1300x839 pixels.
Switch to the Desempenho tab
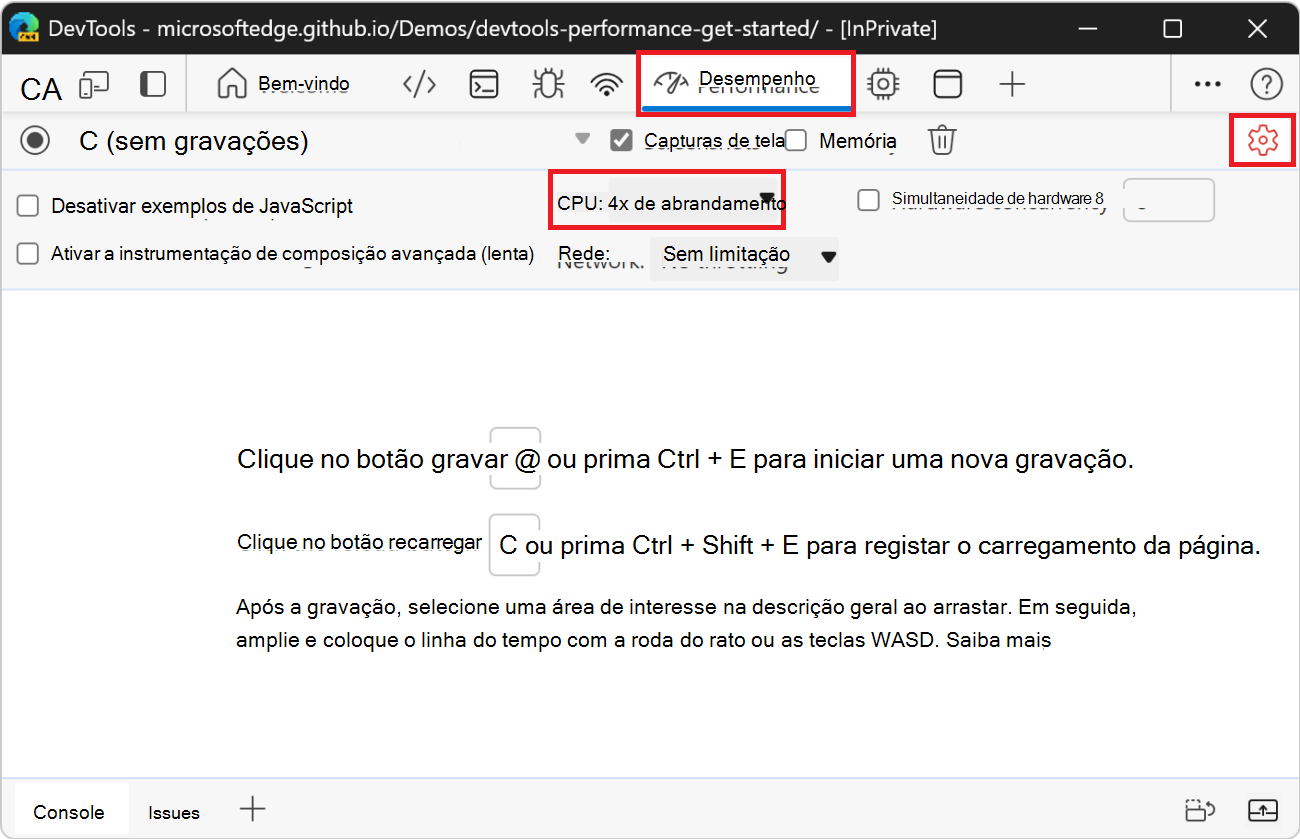point(746,84)
